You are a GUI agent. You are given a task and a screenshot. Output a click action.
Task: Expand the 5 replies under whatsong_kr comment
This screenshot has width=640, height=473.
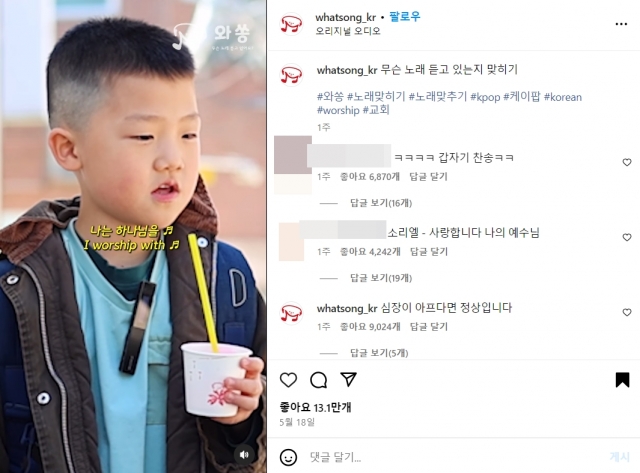click(x=379, y=353)
